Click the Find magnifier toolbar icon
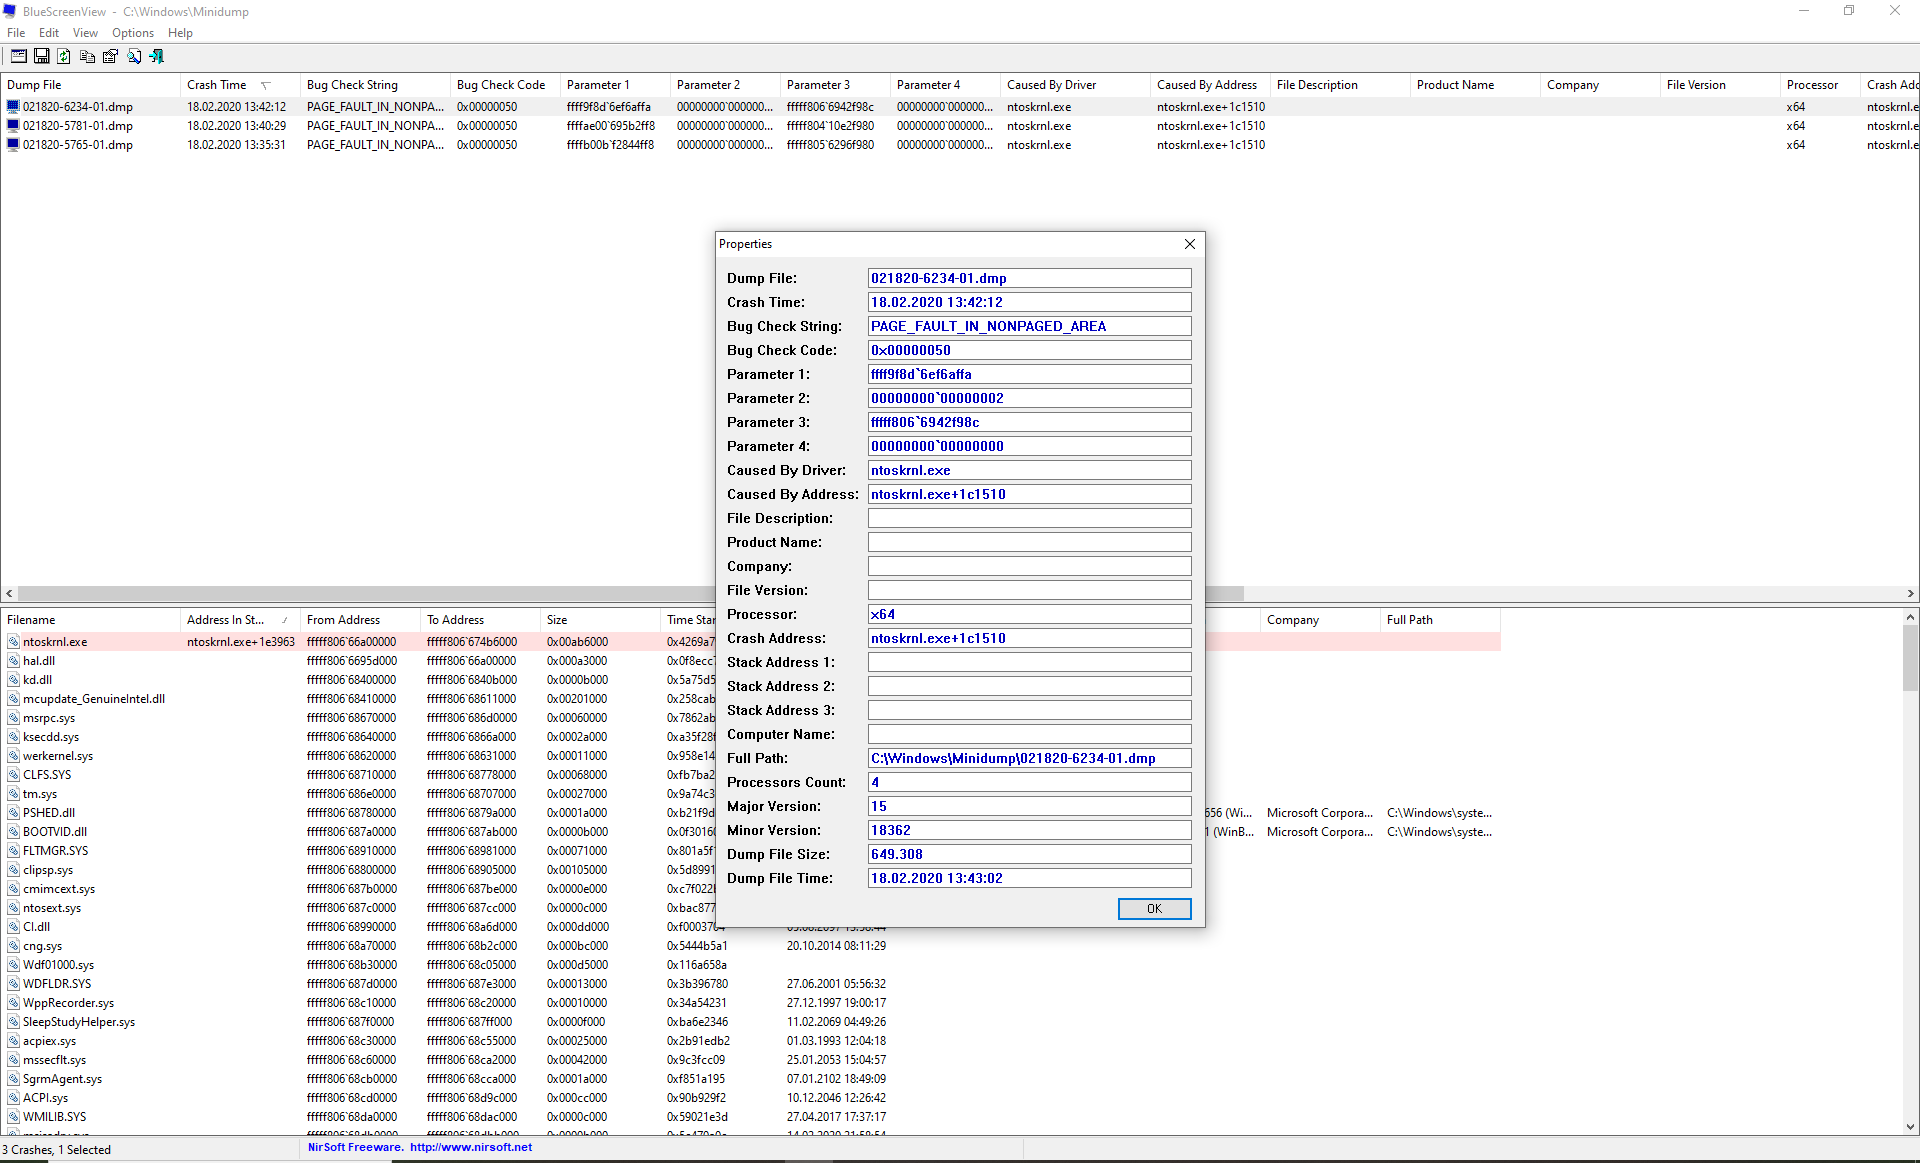The width and height of the screenshot is (1920, 1163). click(x=133, y=57)
